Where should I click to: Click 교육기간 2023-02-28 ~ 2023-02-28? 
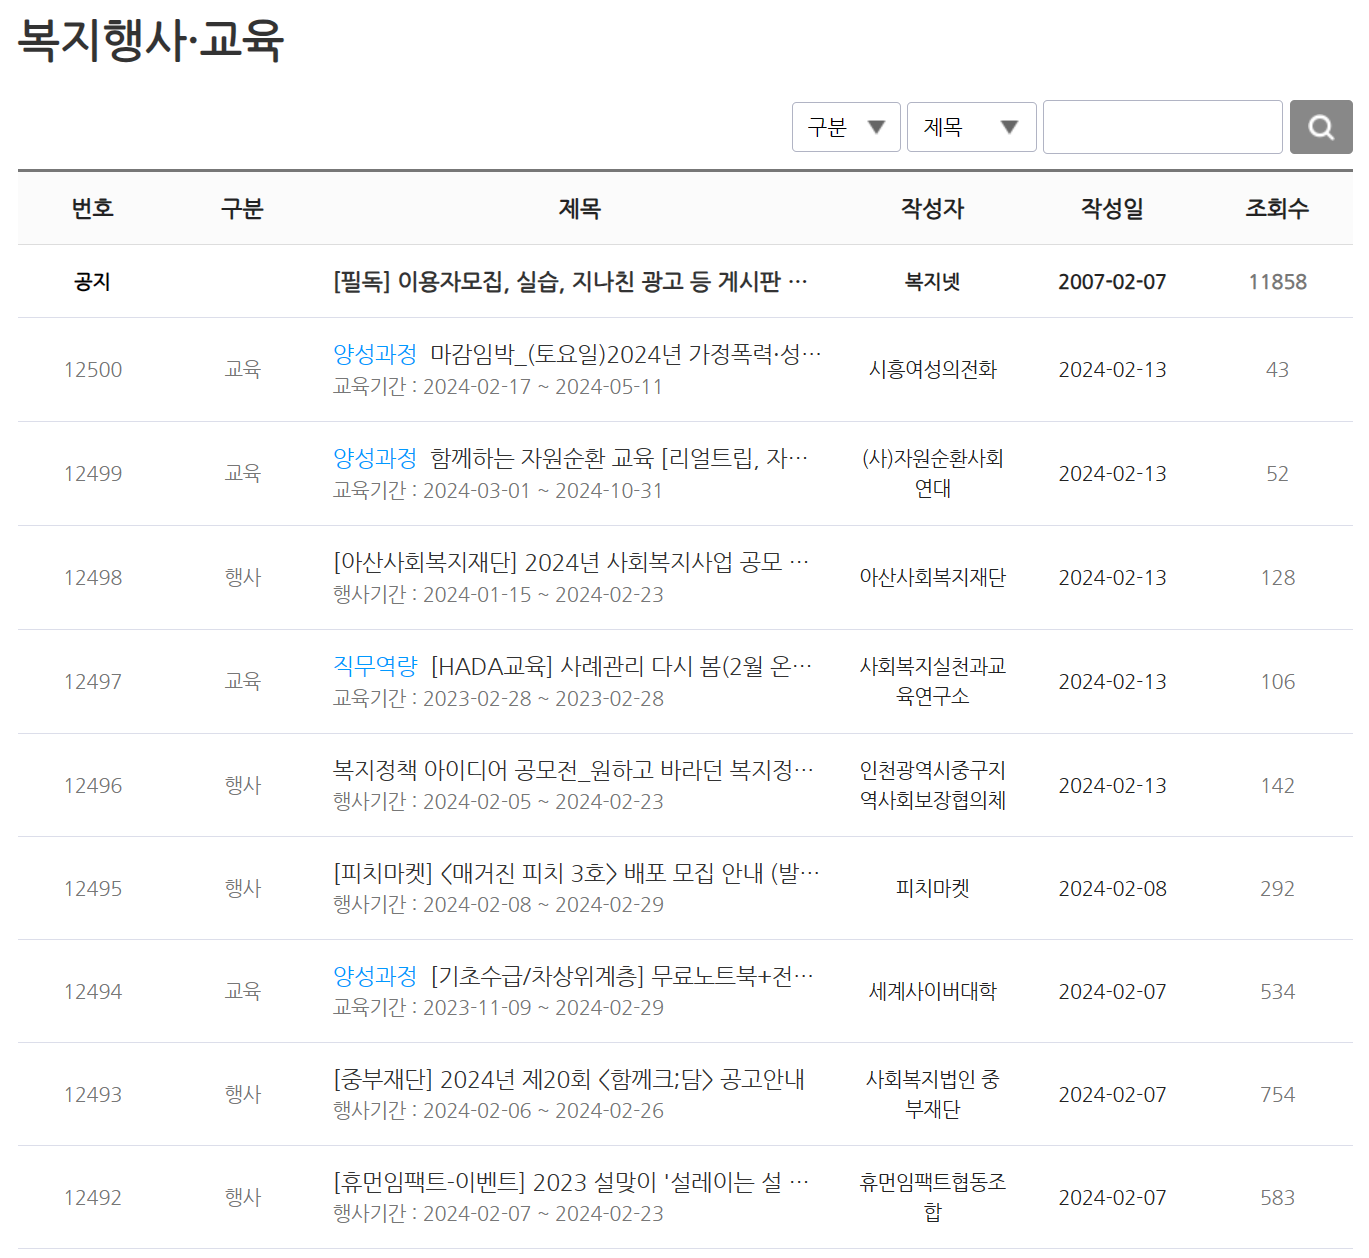pyautogui.click(x=498, y=699)
